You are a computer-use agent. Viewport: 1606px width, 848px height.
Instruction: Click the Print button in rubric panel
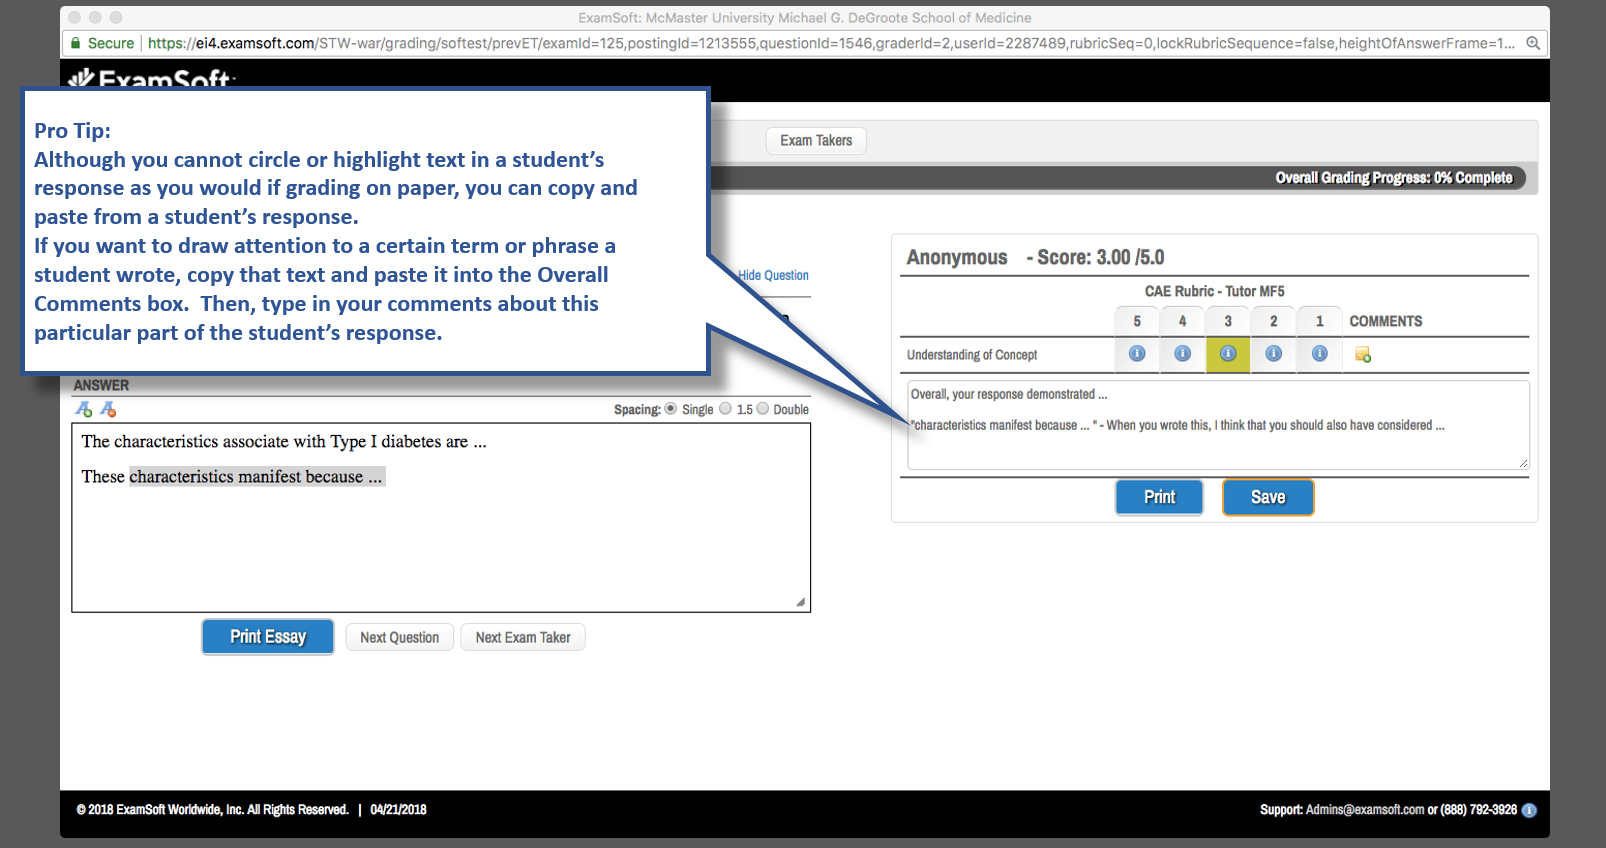coord(1159,497)
